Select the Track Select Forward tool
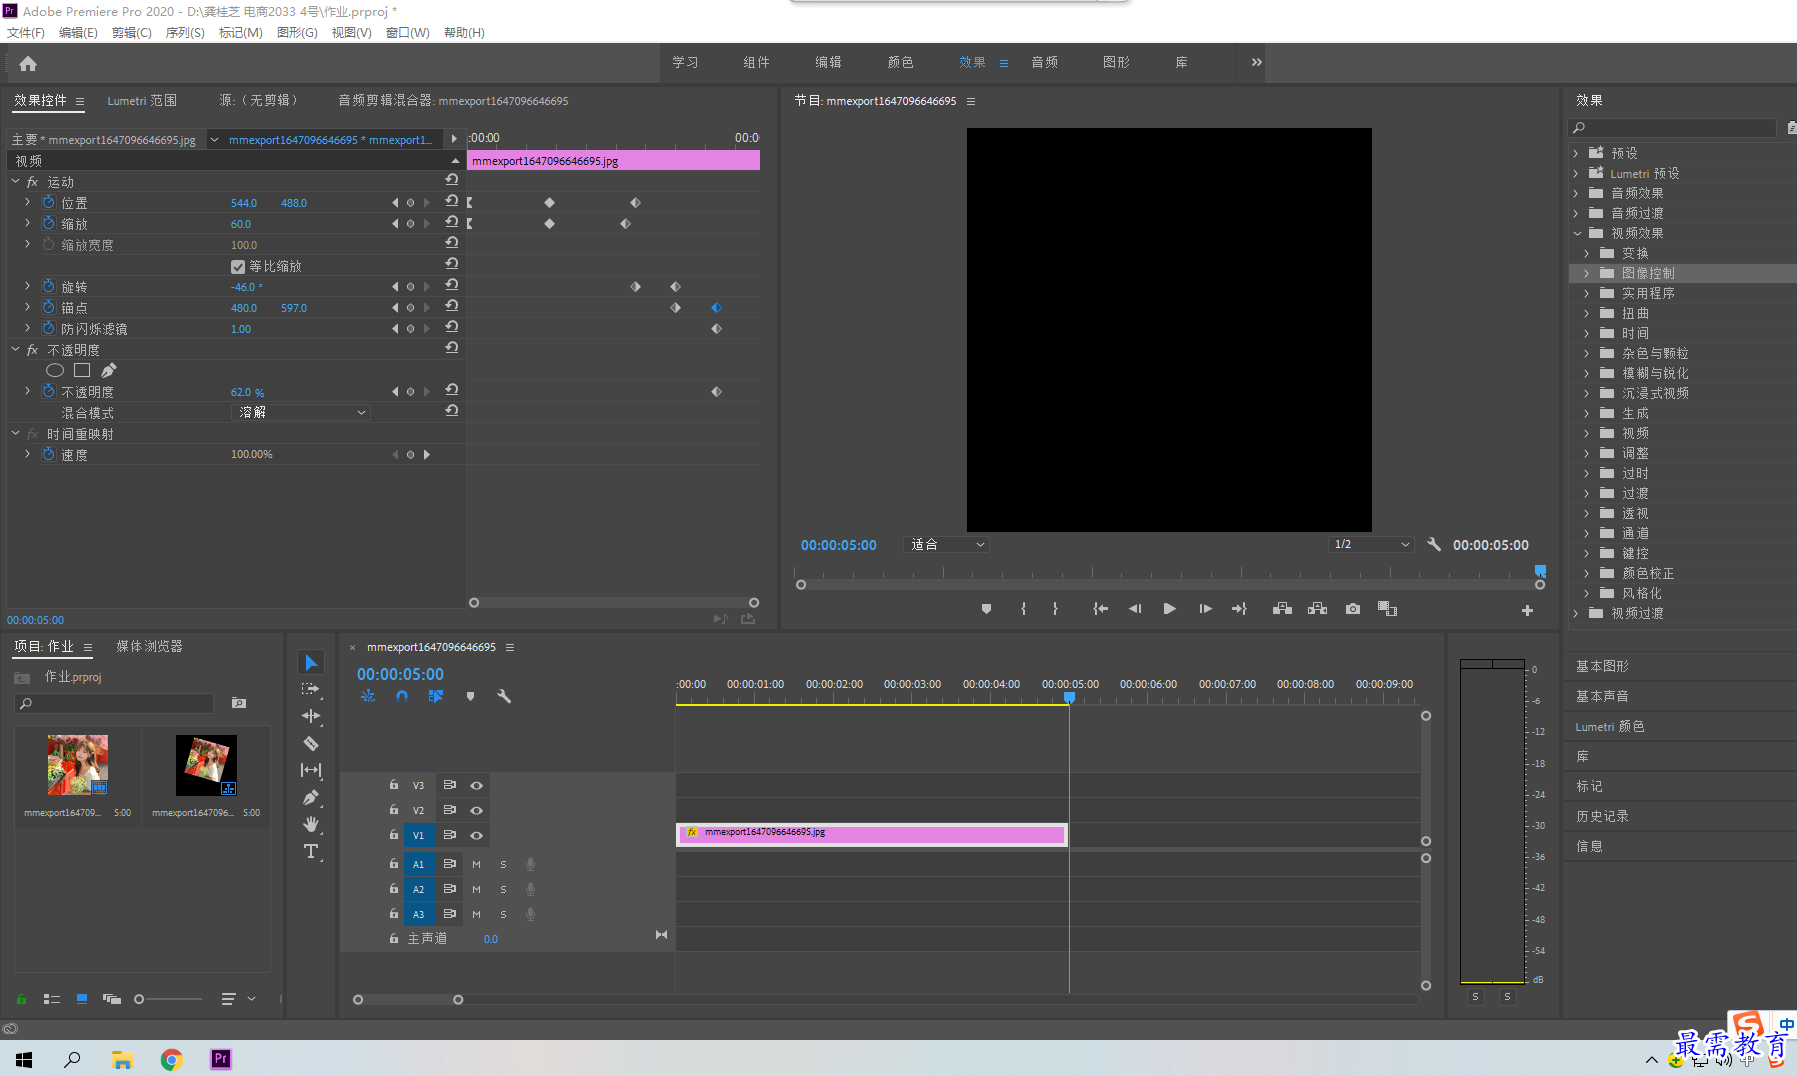 (x=311, y=689)
